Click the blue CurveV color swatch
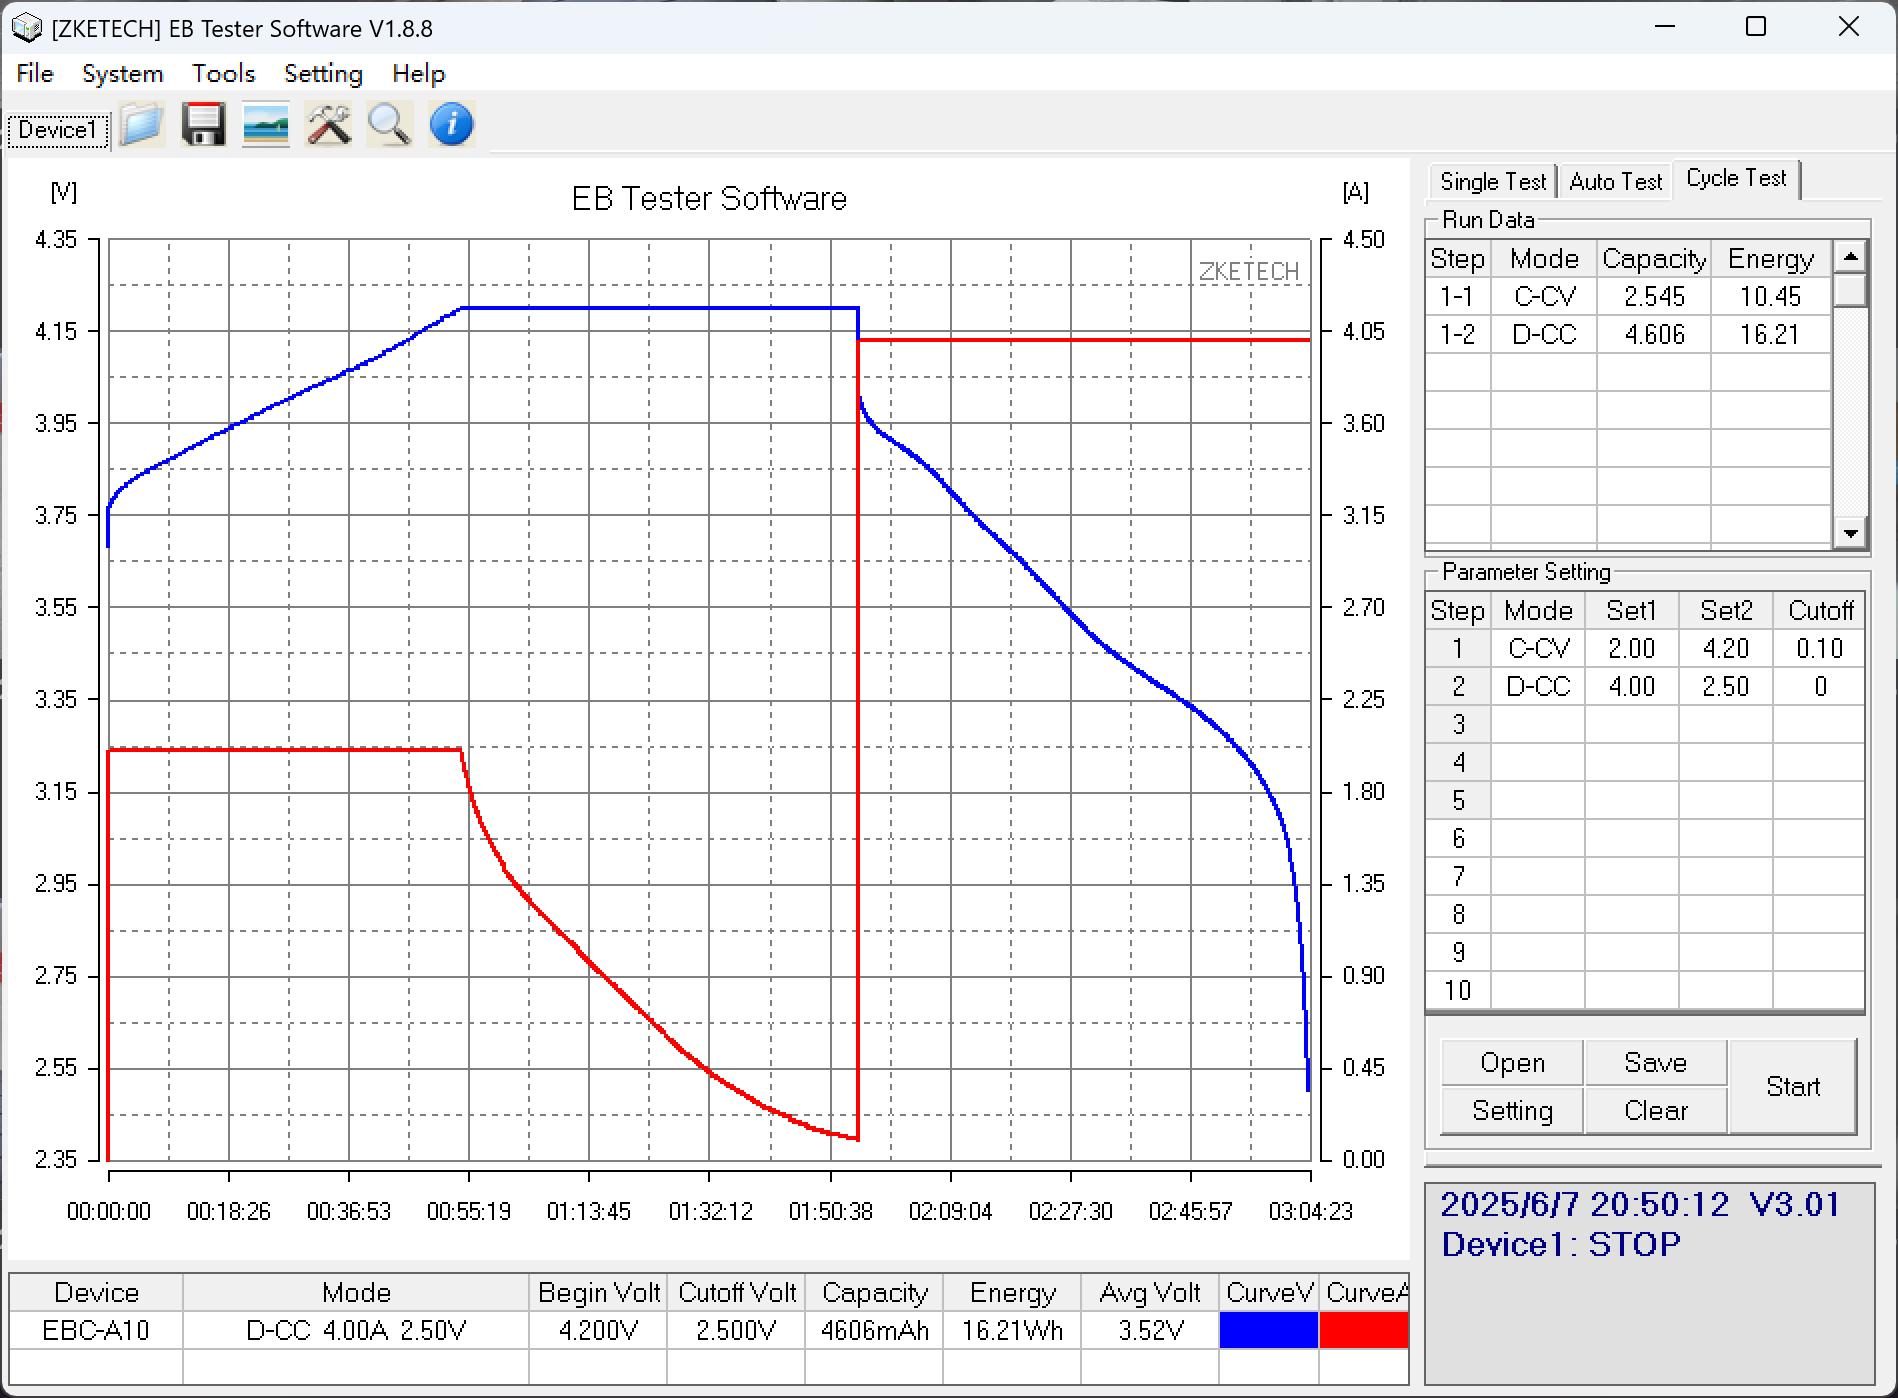Viewport: 1898px width, 1398px height. point(1268,1330)
